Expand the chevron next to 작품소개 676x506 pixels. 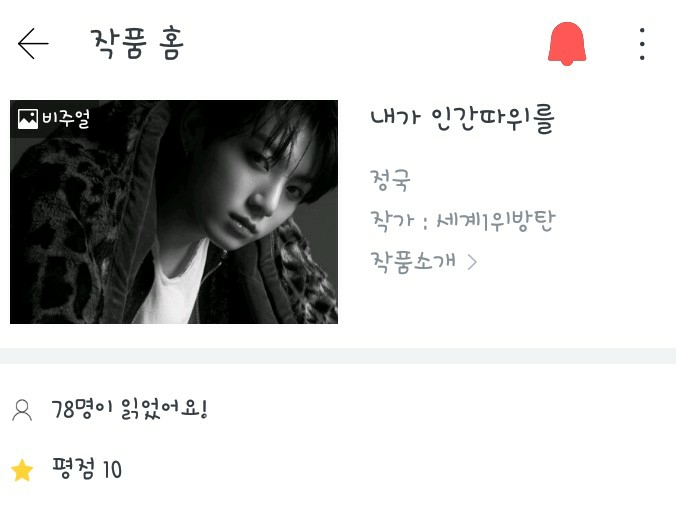coord(473,262)
